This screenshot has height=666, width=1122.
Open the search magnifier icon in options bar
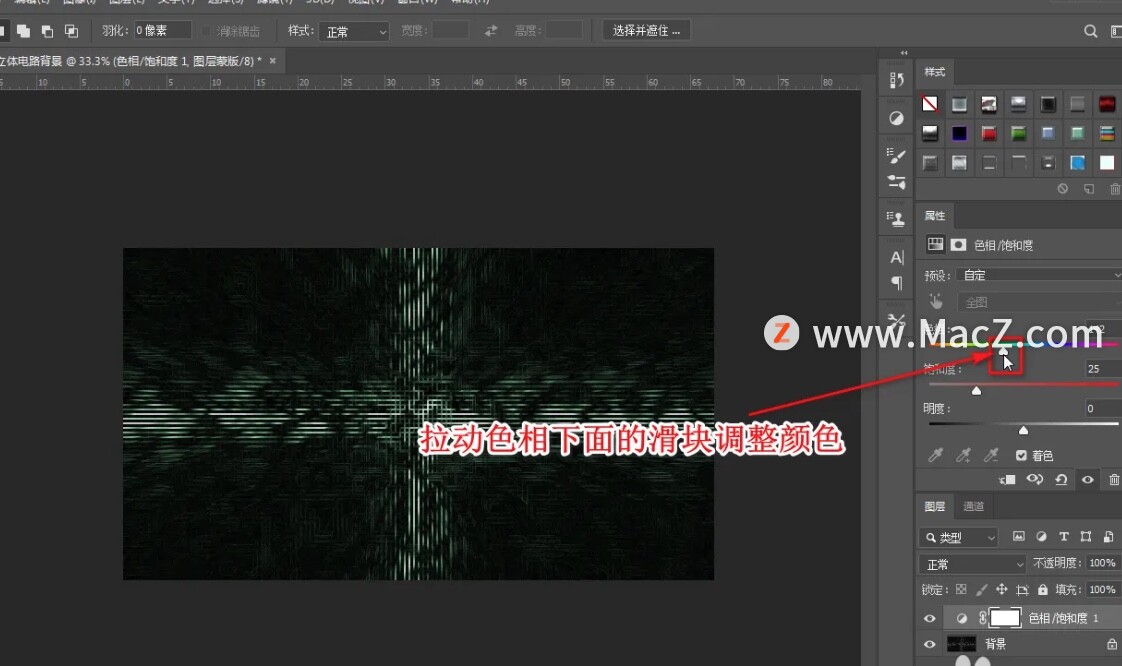(1091, 31)
